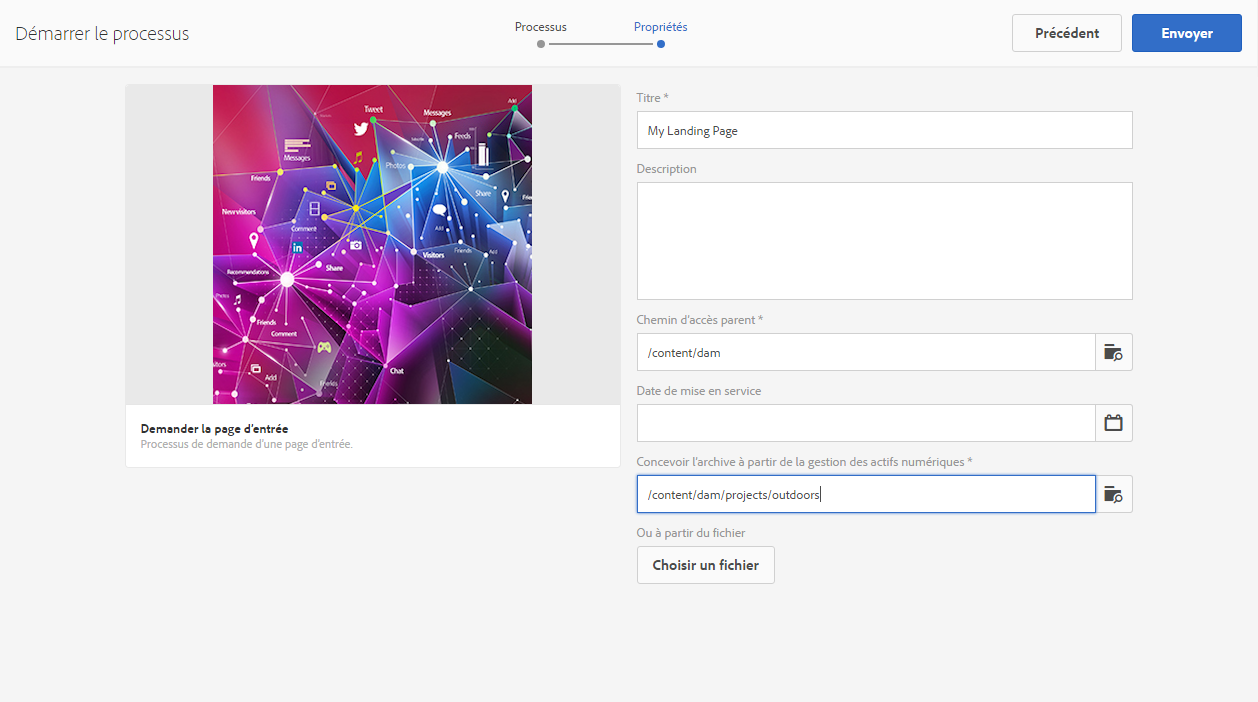The height and width of the screenshot is (702, 1258).
Task: Click the 'Description' label
Action: [x=667, y=169]
